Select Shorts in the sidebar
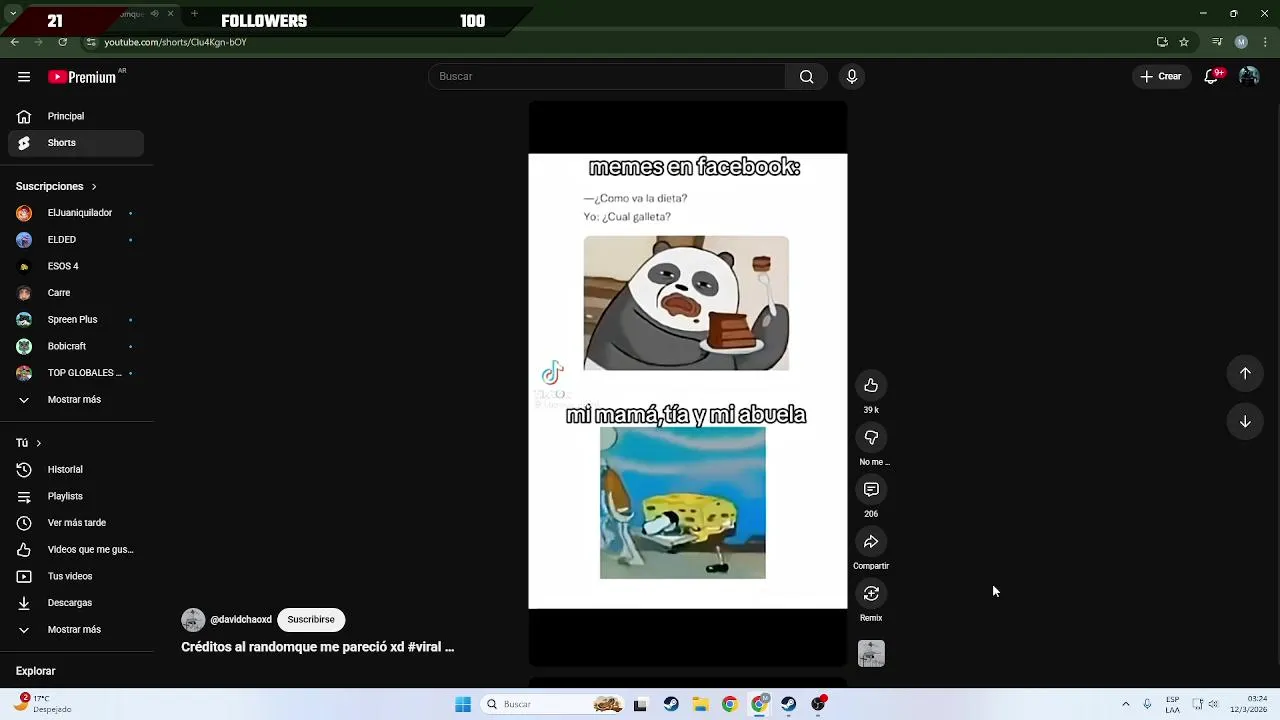Image resolution: width=1280 pixels, height=720 pixels. (x=76, y=143)
